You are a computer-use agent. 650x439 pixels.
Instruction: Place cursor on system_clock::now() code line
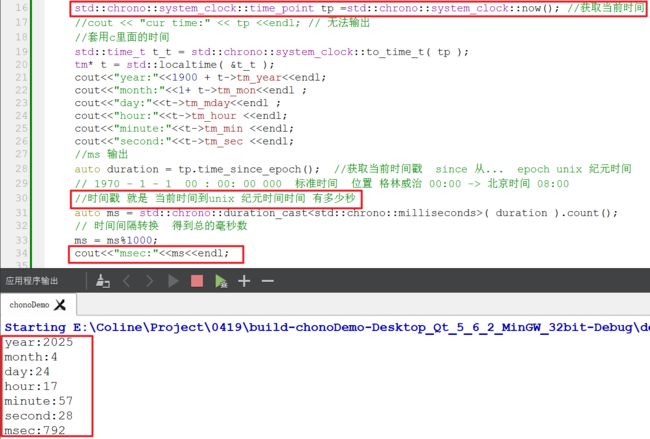point(359,8)
